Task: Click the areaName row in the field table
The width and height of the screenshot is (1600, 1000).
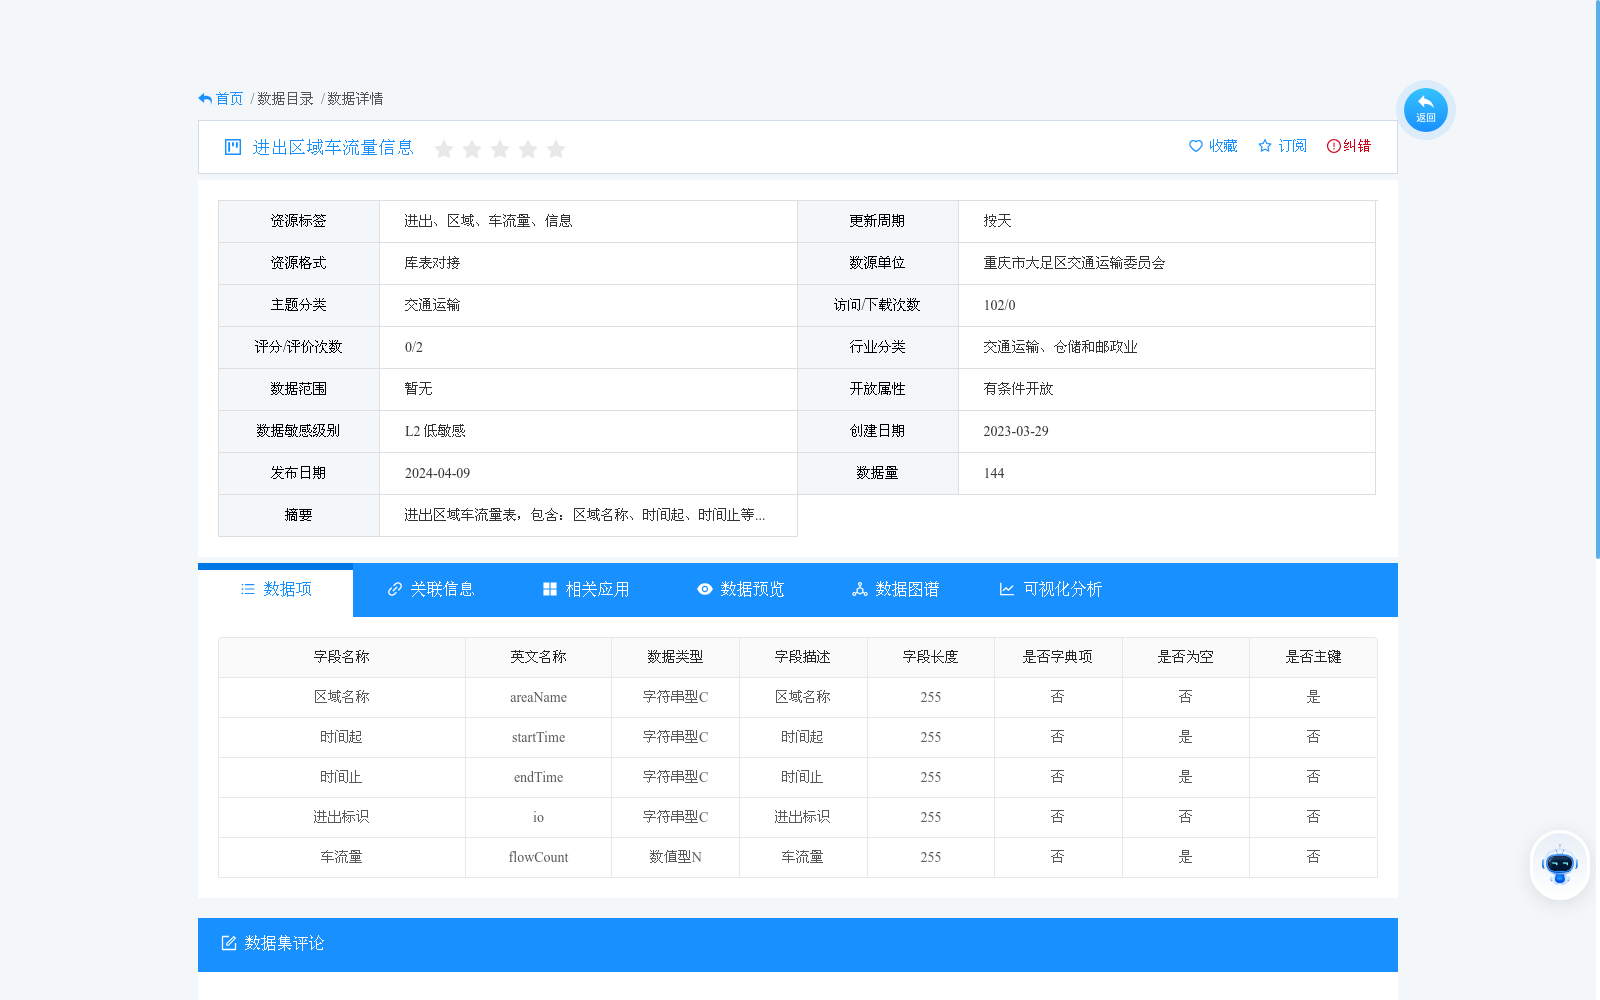Action: (538, 697)
